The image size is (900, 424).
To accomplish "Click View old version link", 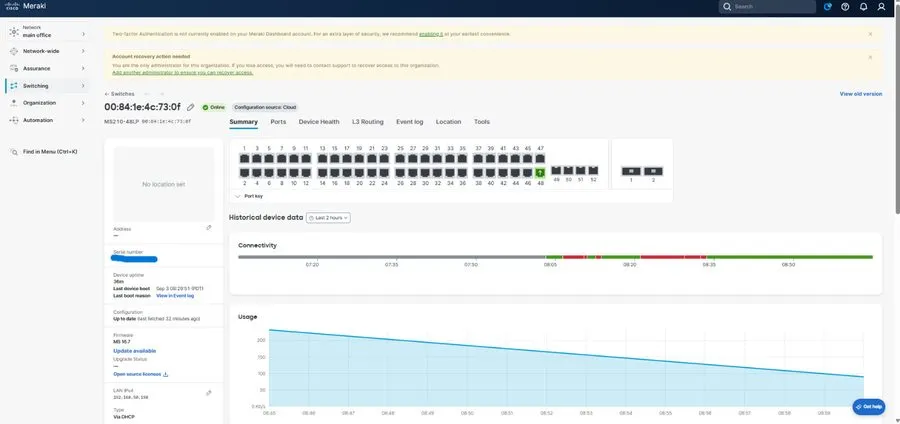I will (860, 94).
